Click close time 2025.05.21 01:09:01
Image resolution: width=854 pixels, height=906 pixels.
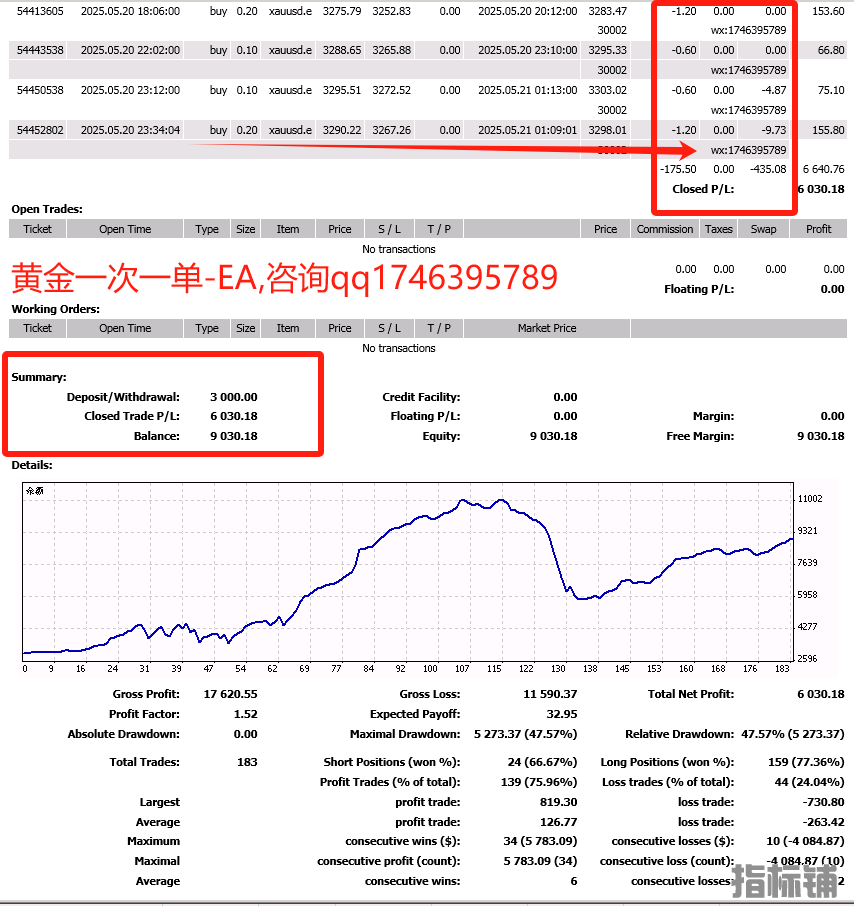(x=528, y=130)
